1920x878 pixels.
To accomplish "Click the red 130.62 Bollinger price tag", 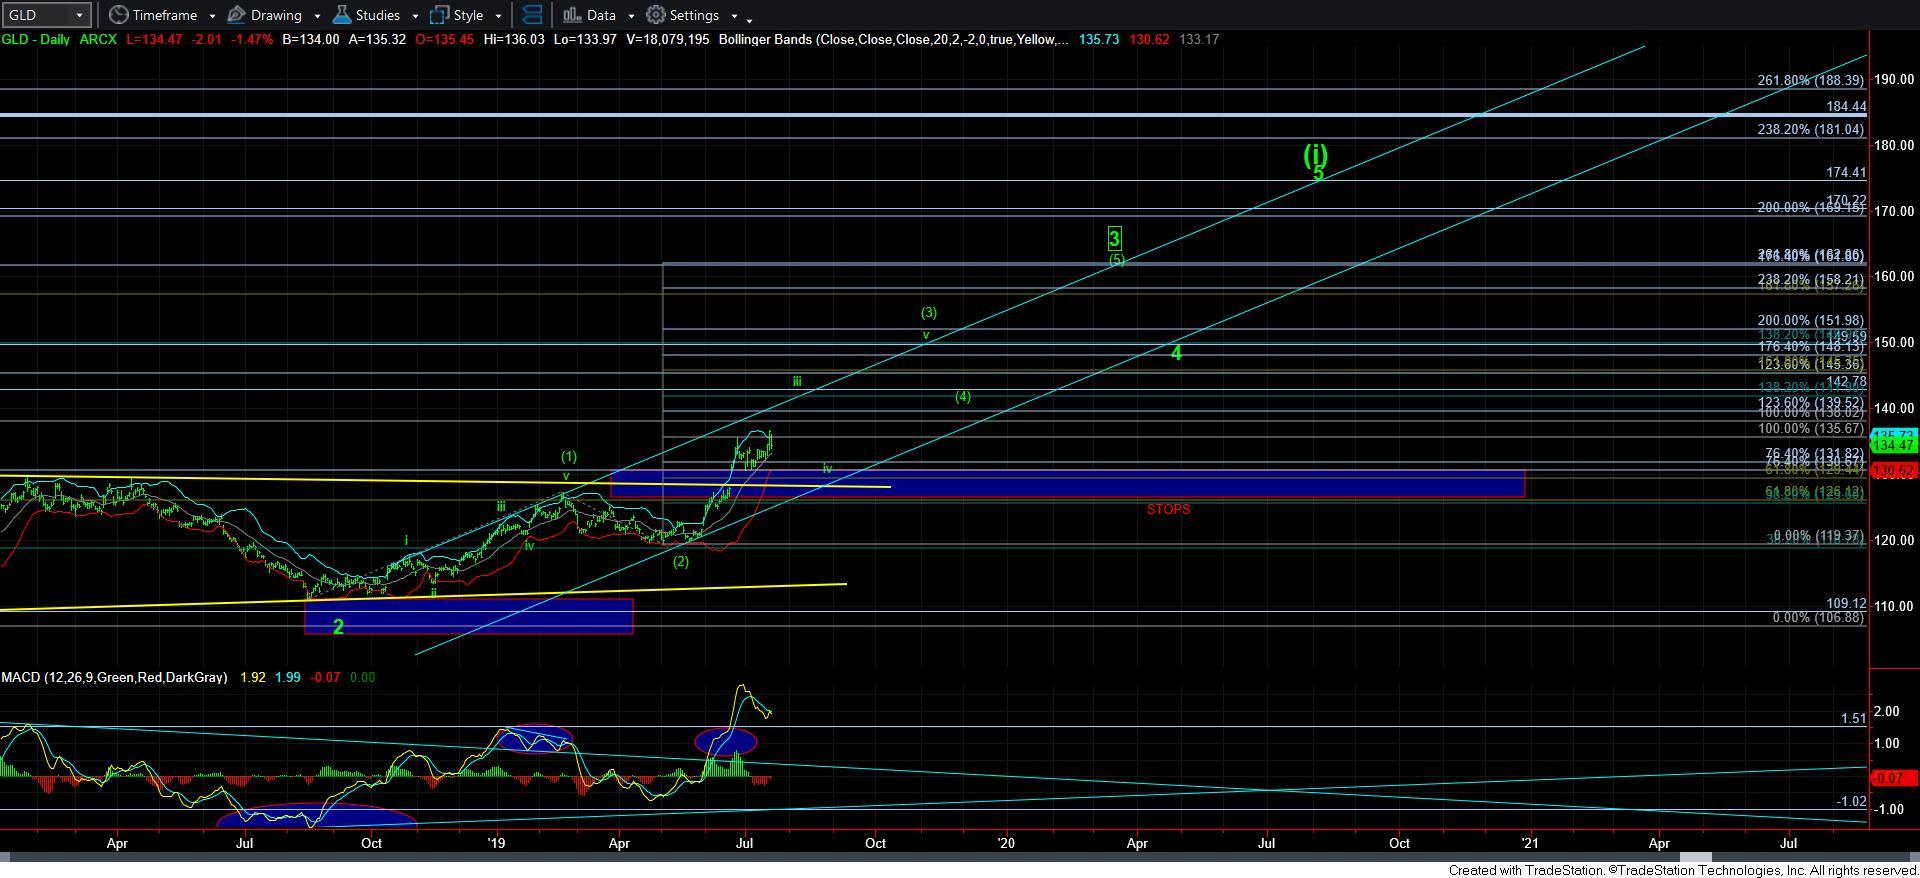I will pos(1893,471).
